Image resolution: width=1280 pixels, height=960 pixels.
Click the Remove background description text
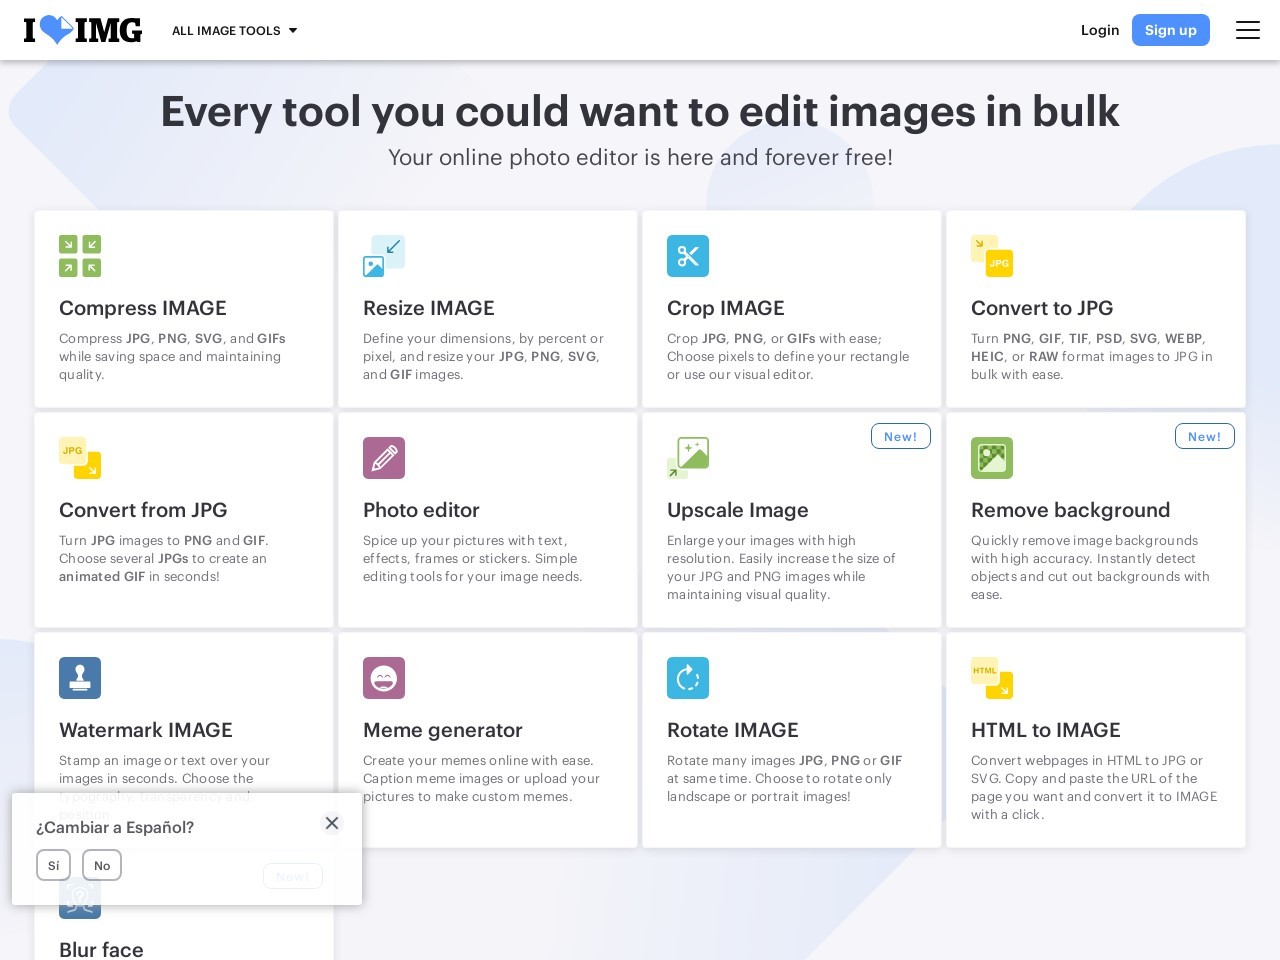pyautogui.click(x=1090, y=567)
